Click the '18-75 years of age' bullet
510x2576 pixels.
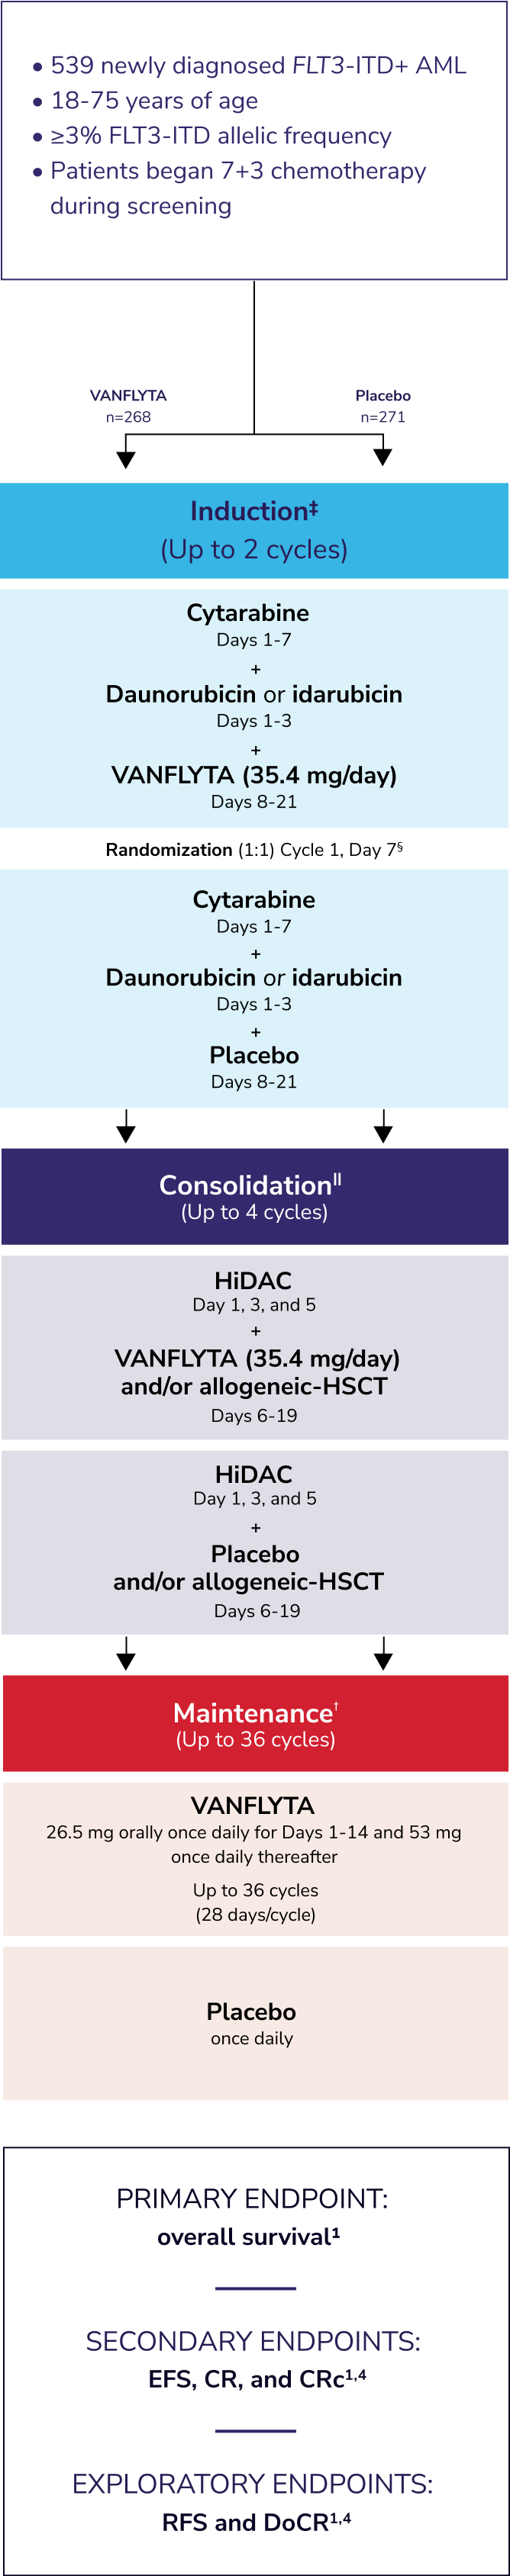(154, 101)
